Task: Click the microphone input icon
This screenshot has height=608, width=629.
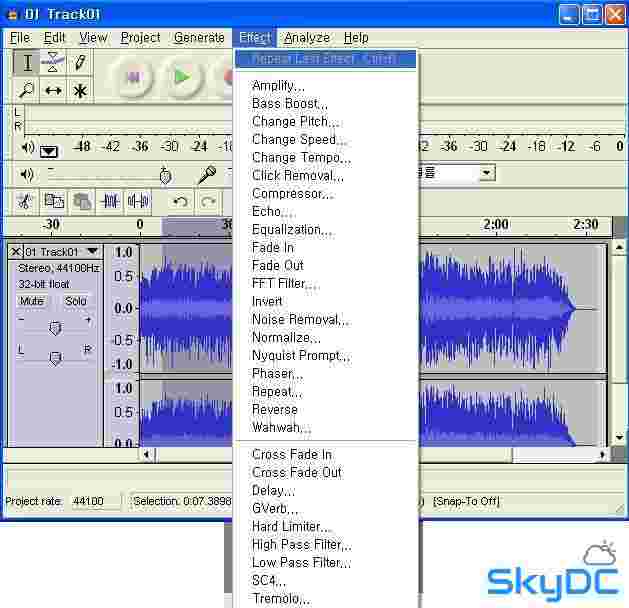Action: click(207, 175)
